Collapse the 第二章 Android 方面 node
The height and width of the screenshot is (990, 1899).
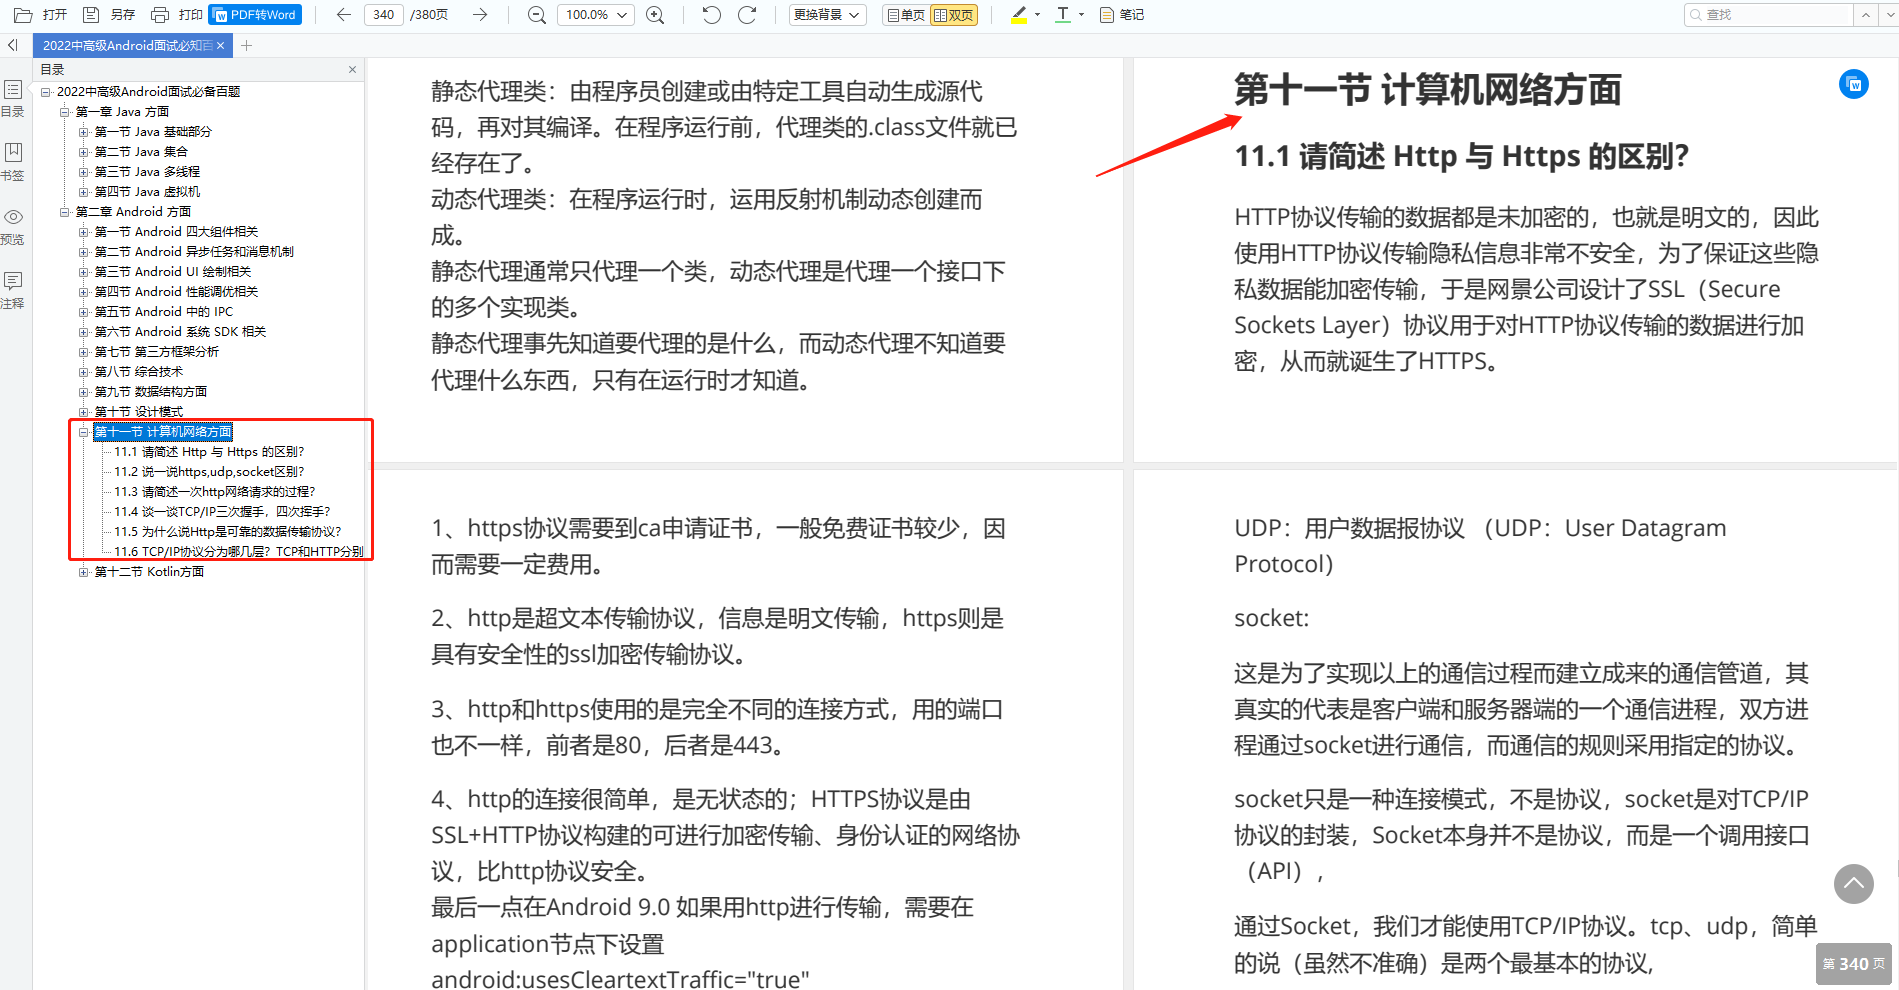point(65,212)
